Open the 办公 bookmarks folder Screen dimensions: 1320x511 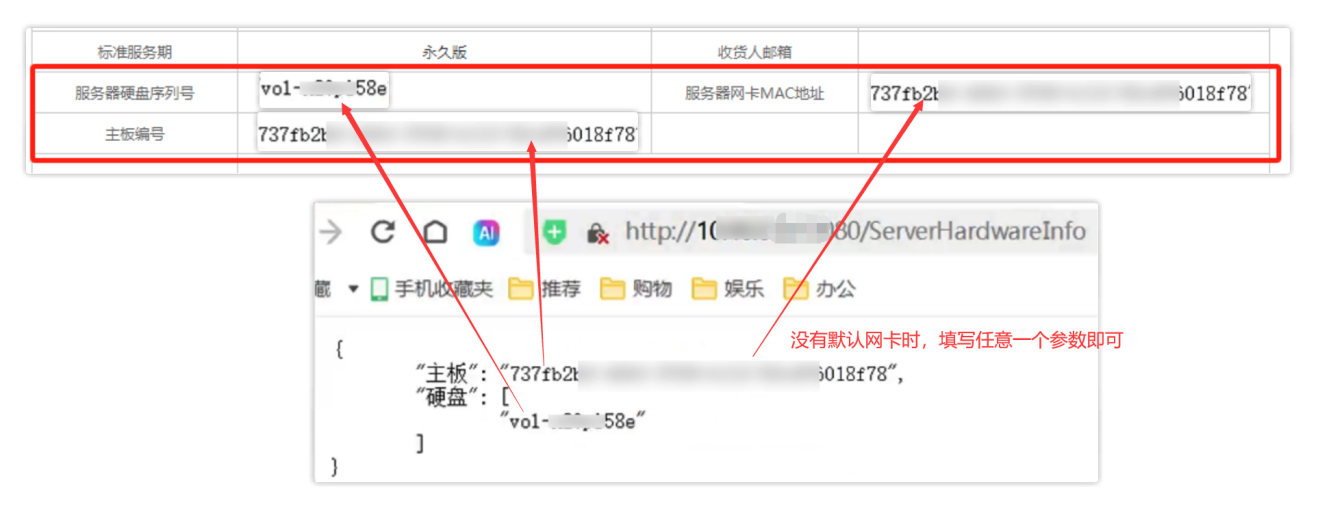tap(820, 289)
